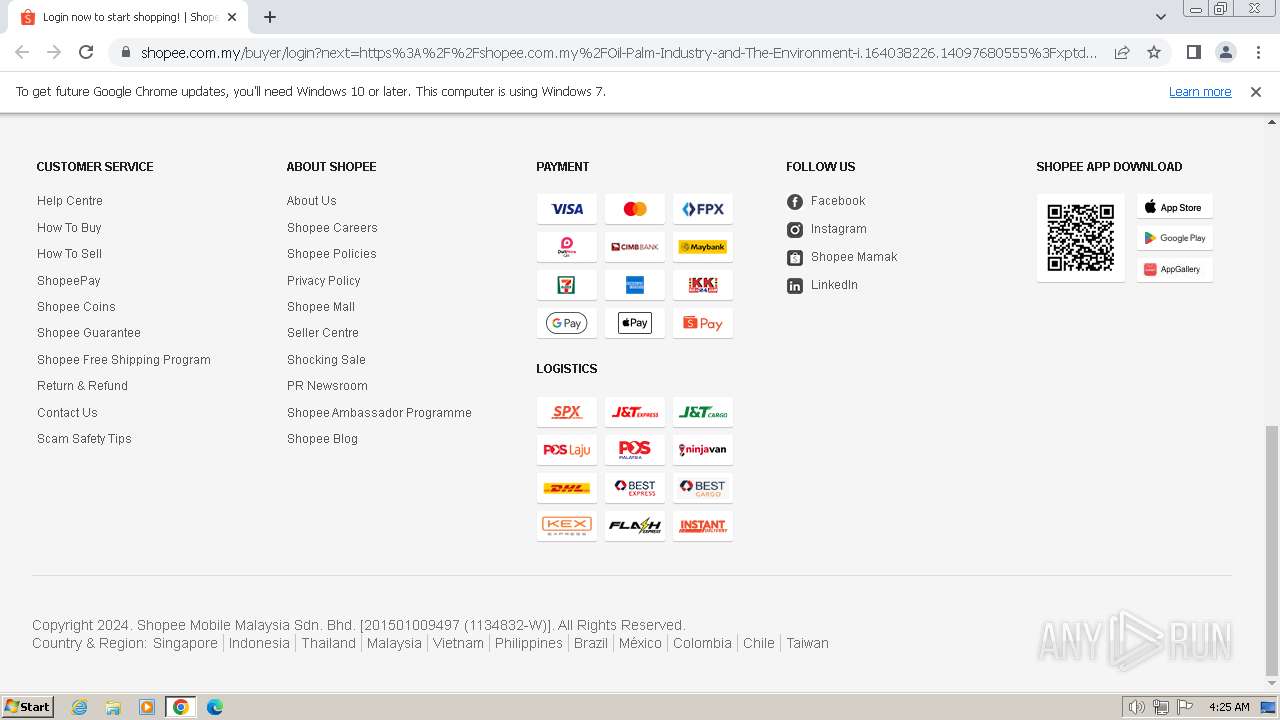Click the Learn more update link
Viewport: 1280px width, 720px height.
coord(1200,92)
